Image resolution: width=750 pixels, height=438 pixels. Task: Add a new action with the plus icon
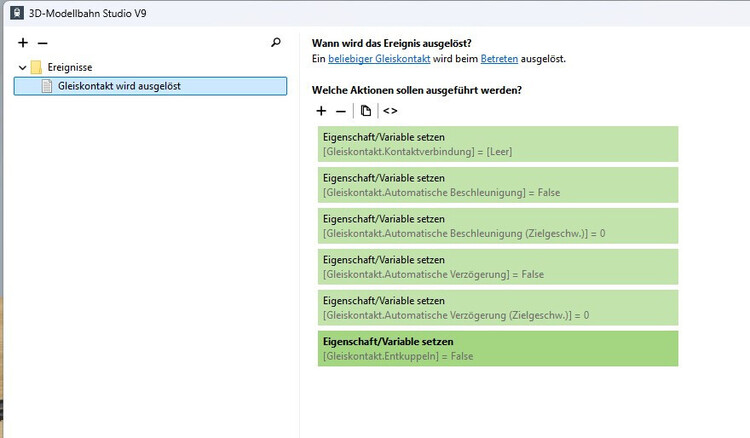tap(321, 111)
